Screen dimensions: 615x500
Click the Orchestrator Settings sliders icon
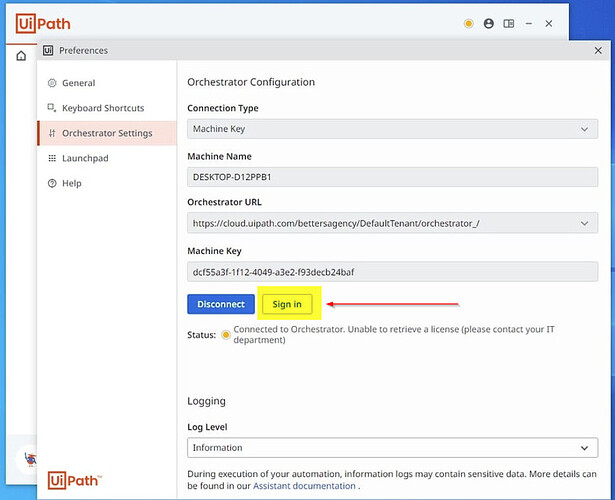pyautogui.click(x=52, y=133)
